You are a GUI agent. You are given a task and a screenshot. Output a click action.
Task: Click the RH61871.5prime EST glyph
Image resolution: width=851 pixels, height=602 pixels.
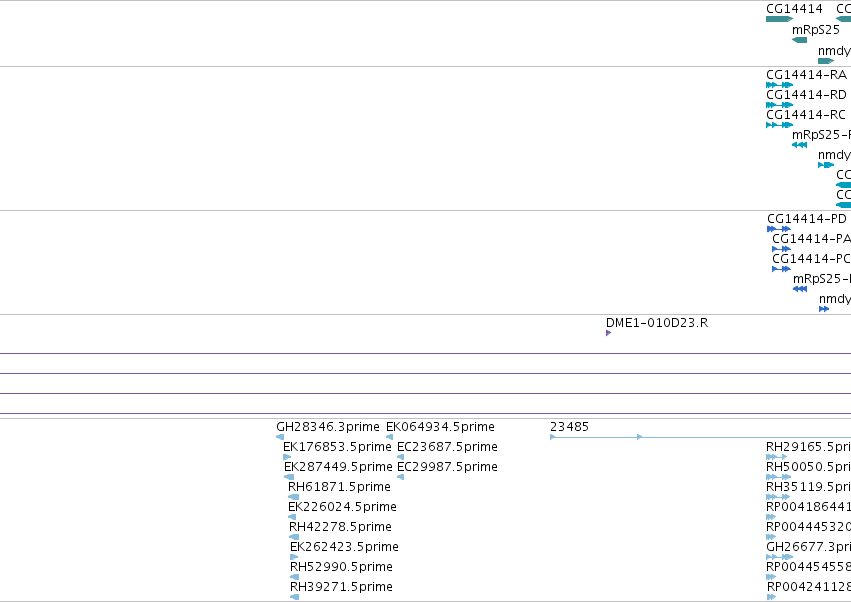coord(294,497)
